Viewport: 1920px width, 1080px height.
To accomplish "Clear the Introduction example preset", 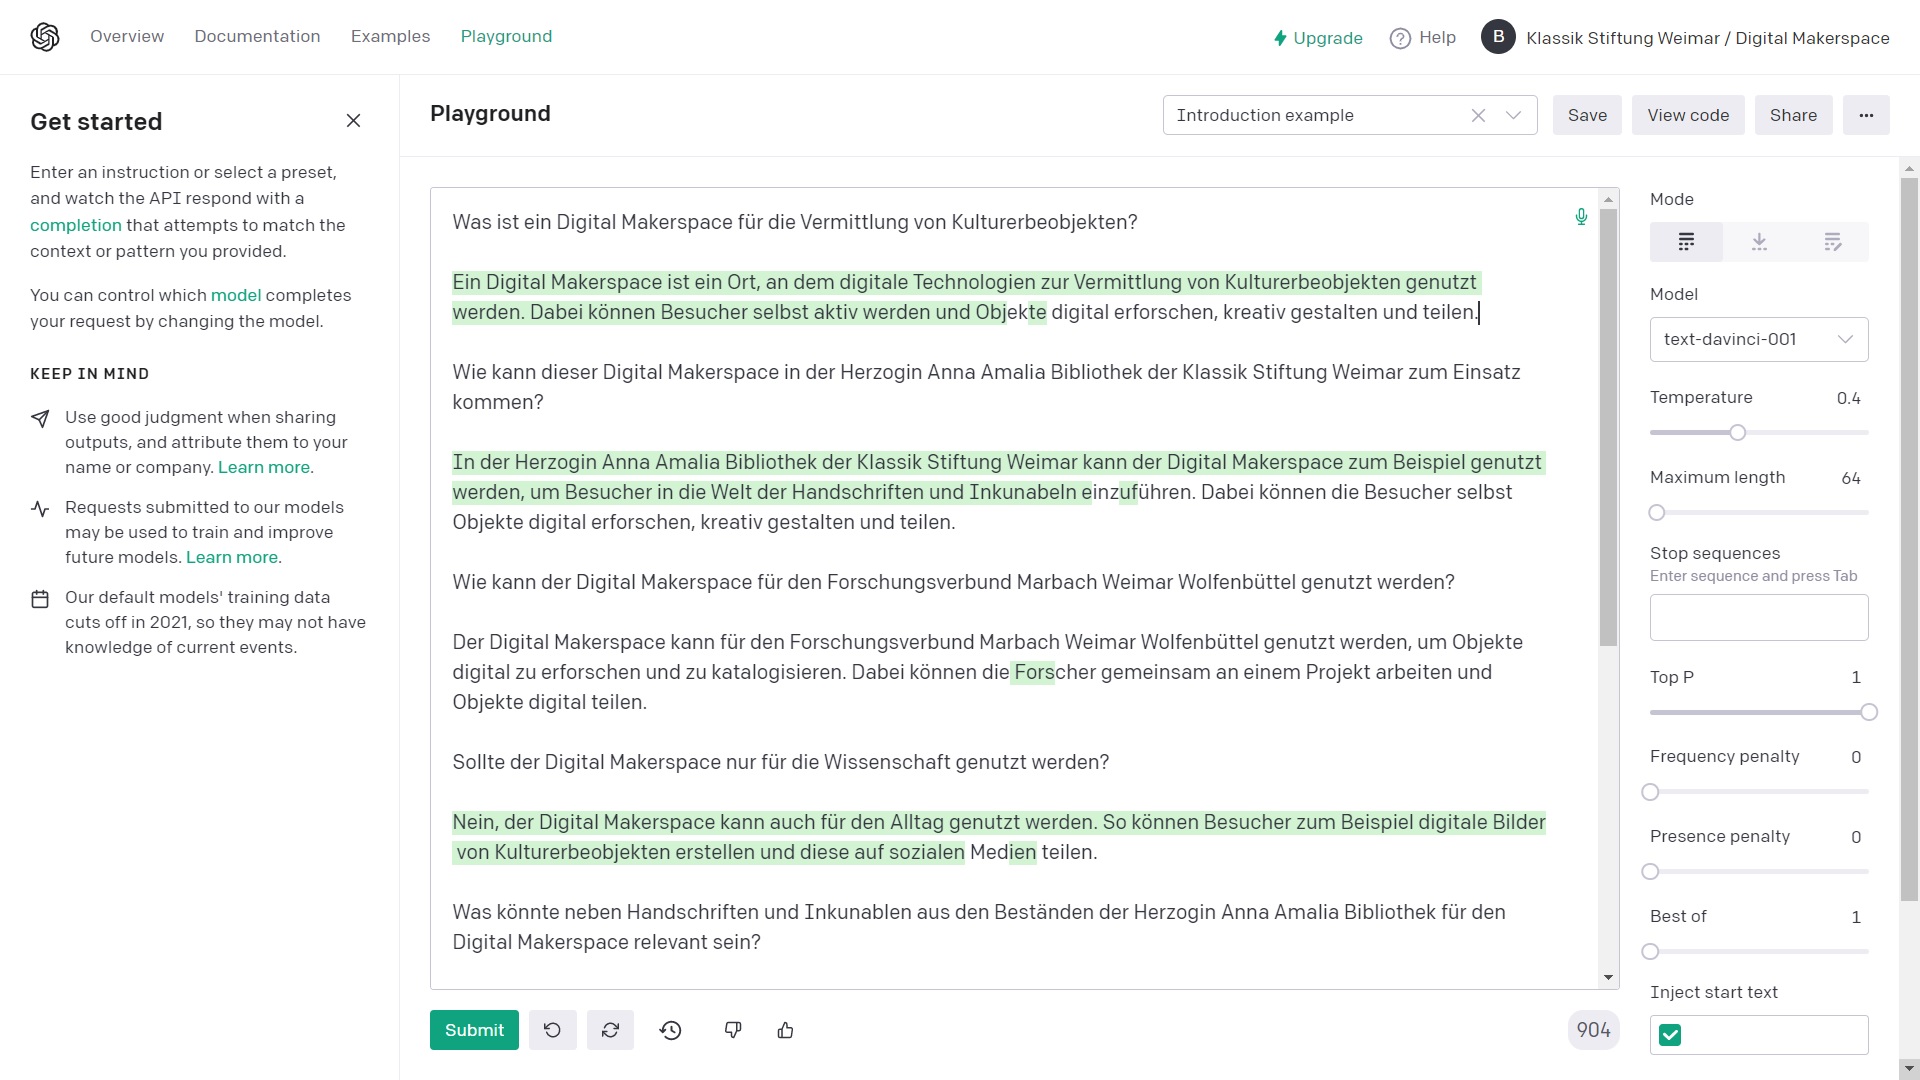I will click(1478, 115).
